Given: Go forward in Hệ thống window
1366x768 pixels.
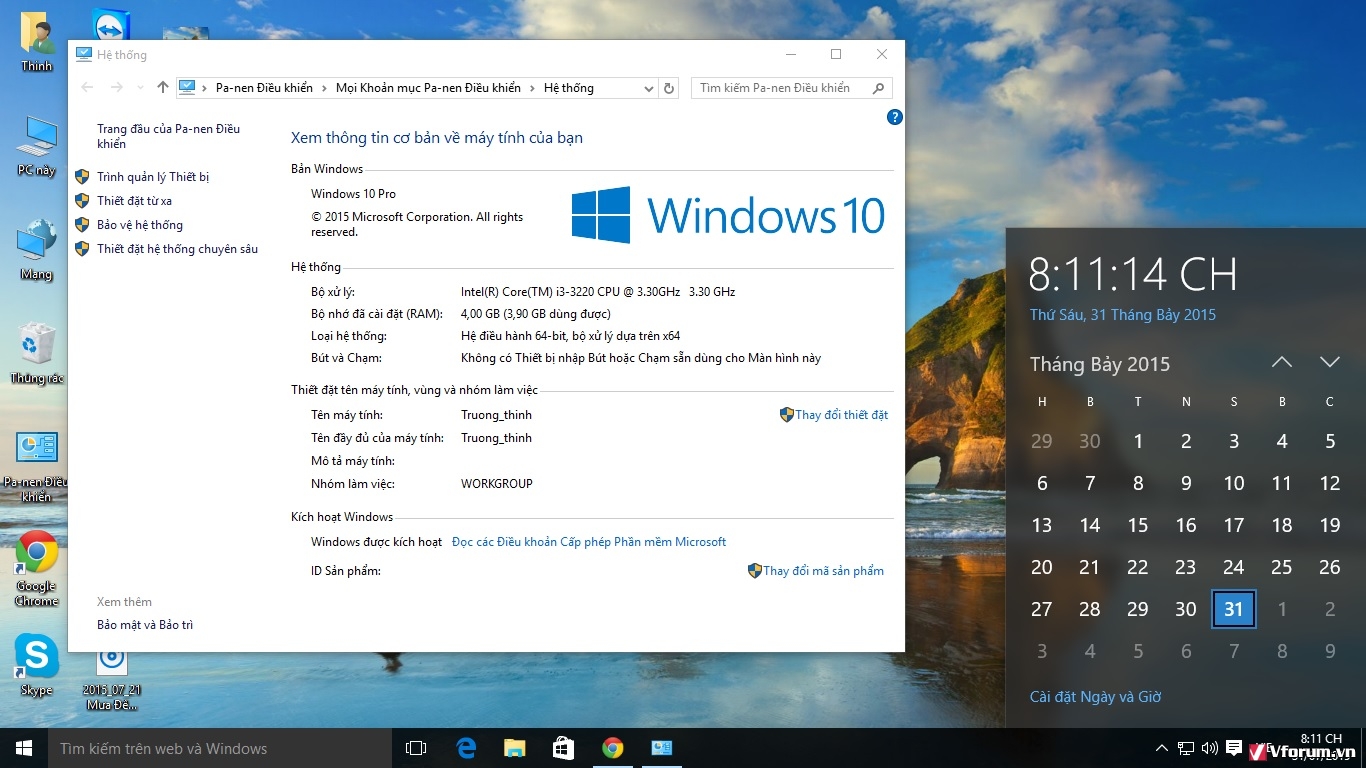Looking at the screenshot, I should [117, 88].
